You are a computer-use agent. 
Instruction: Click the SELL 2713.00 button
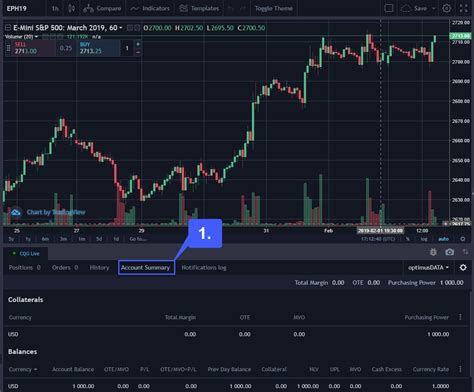point(33,48)
